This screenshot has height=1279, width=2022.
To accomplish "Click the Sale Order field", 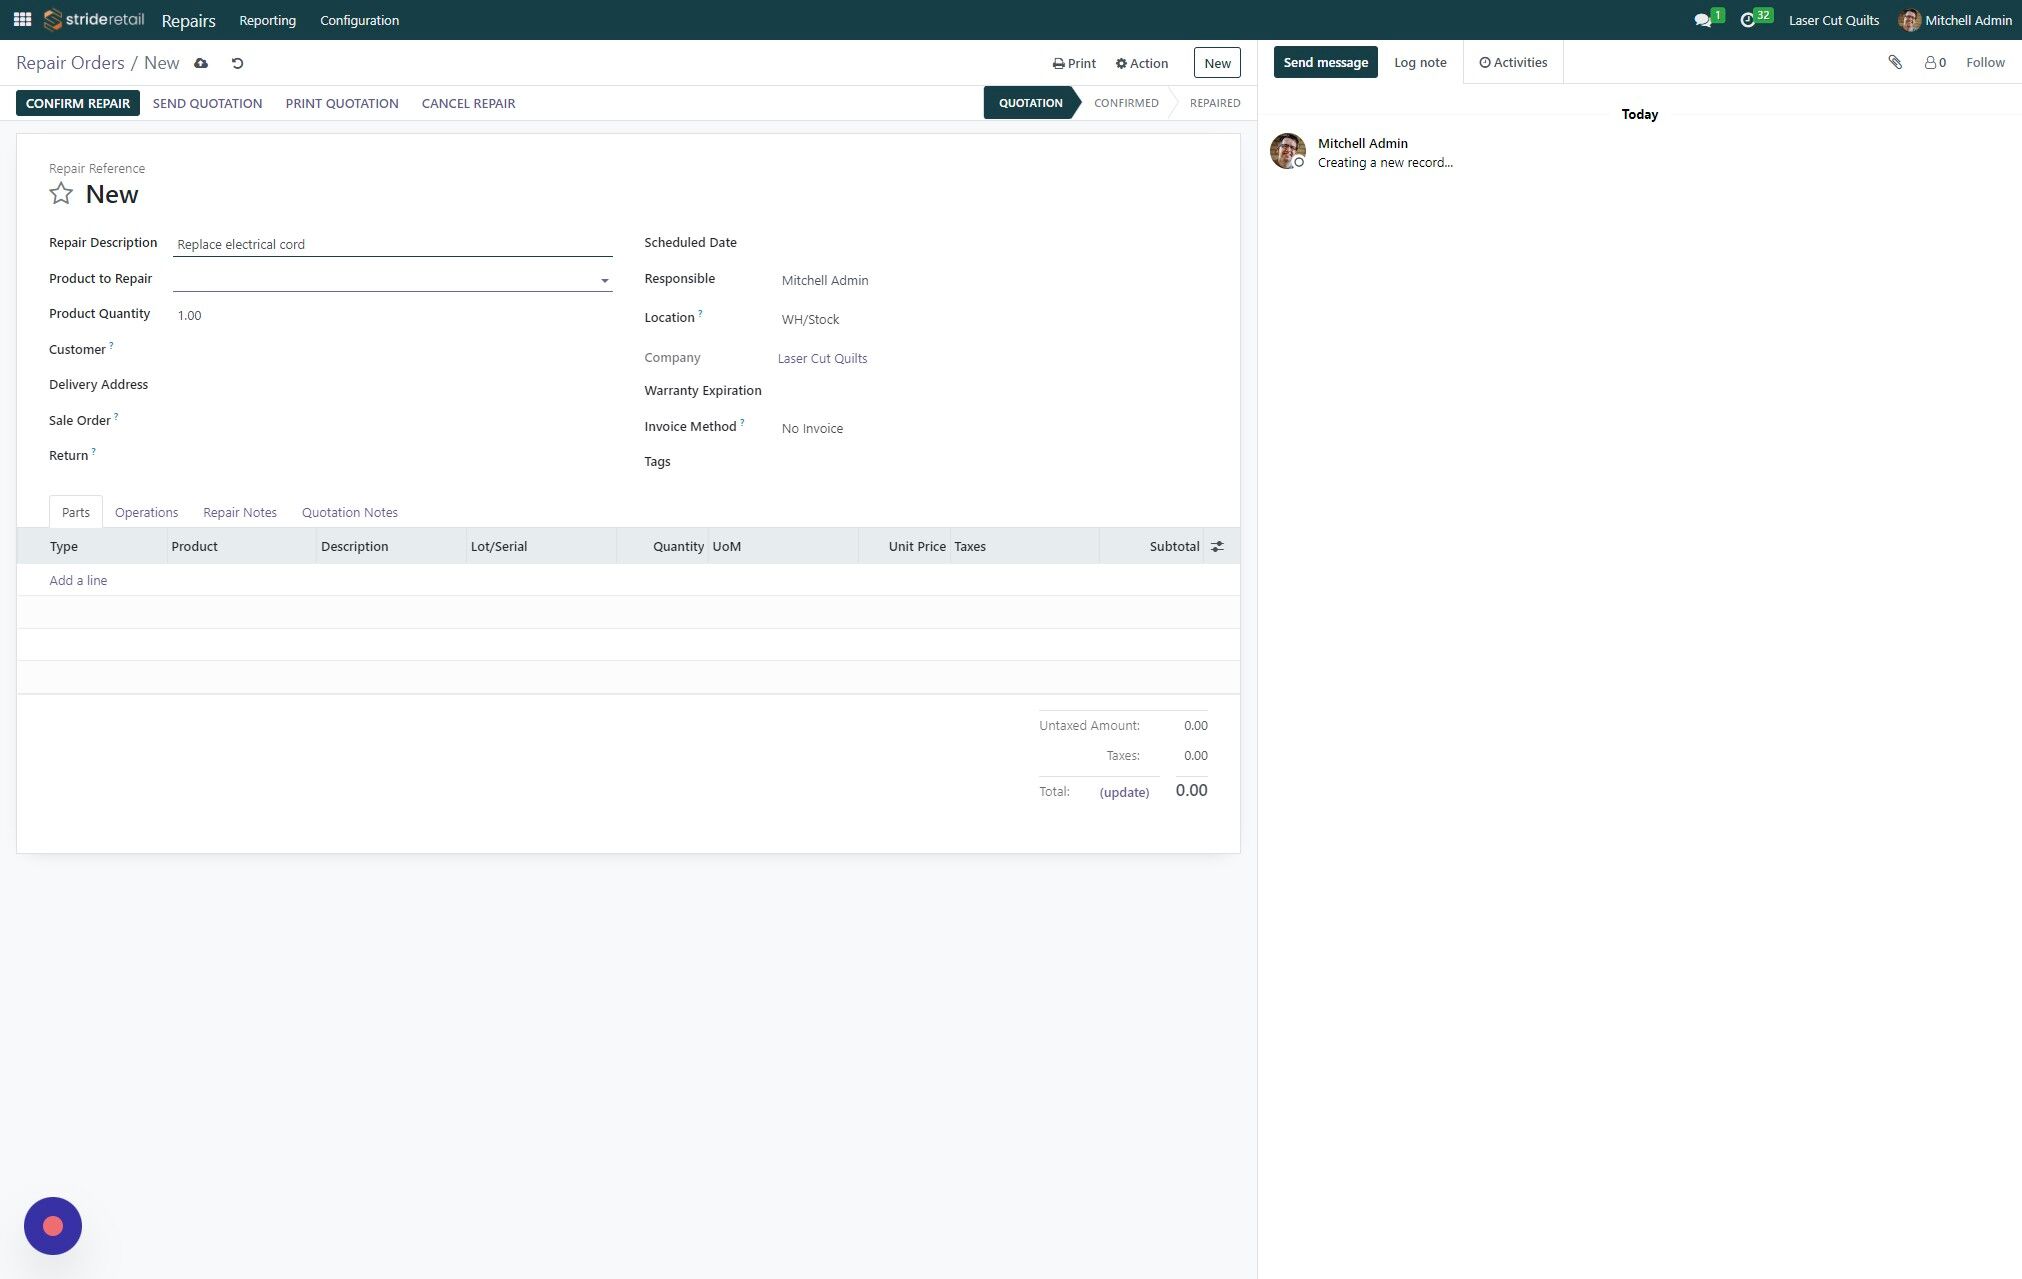I will [x=392, y=421].
